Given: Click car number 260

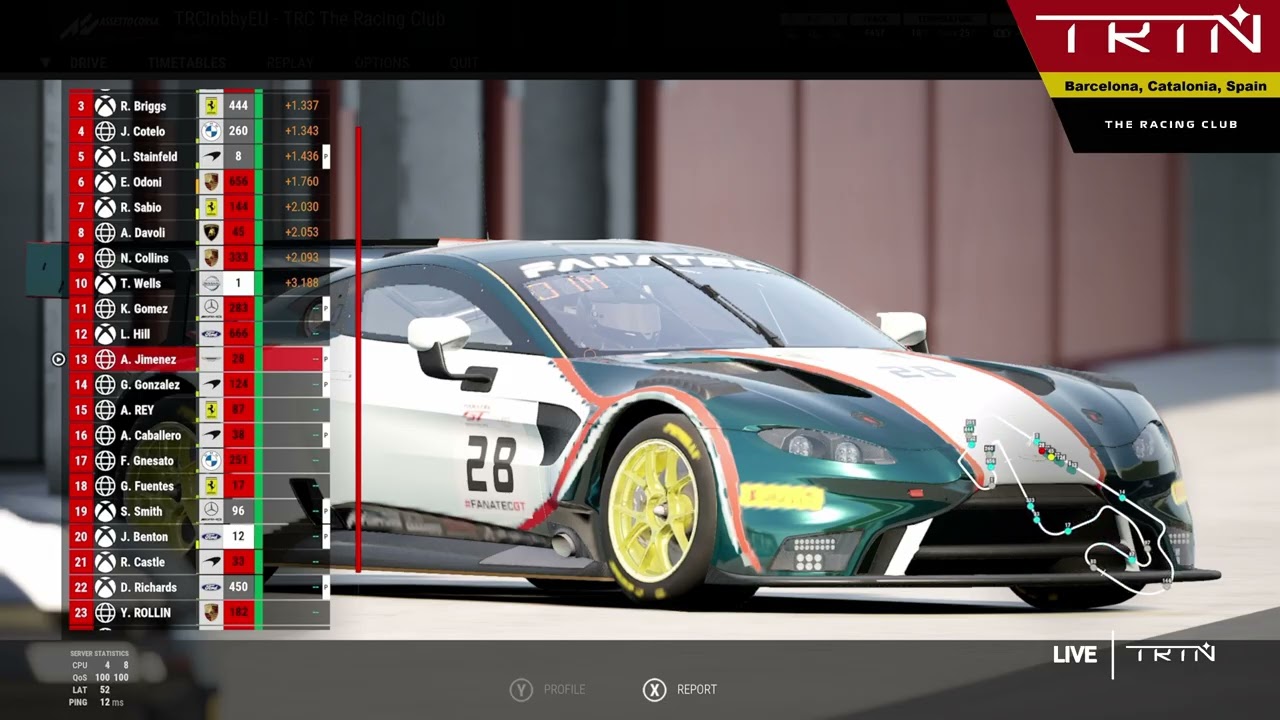Looking at the screenshot, I should coord(238,131).
